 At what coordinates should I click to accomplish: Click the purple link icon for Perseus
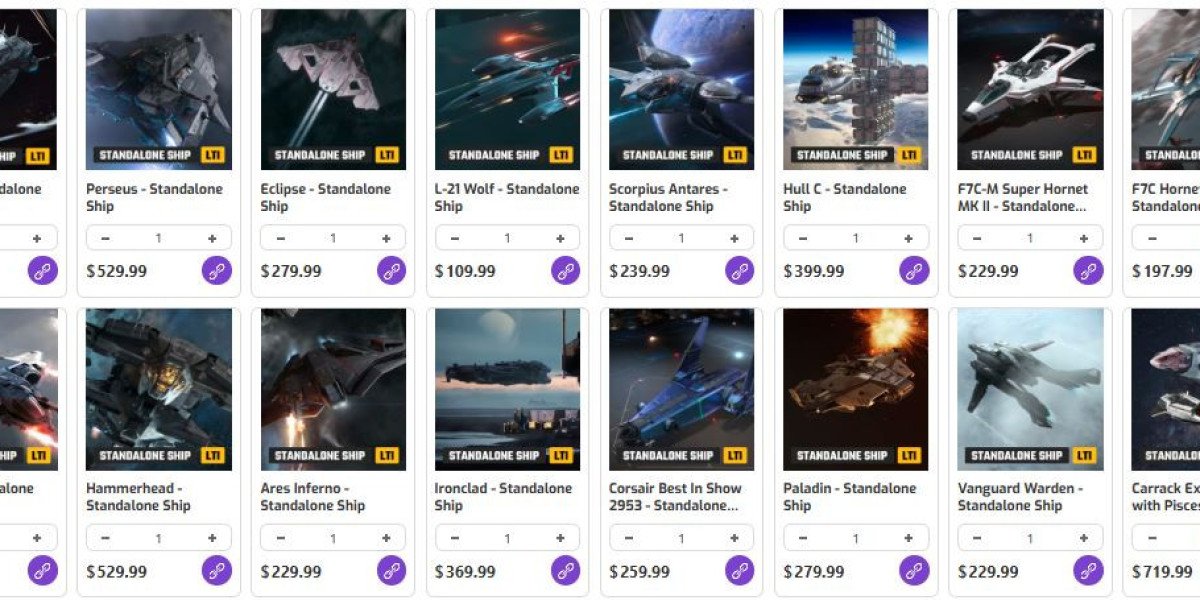[217, 271]
